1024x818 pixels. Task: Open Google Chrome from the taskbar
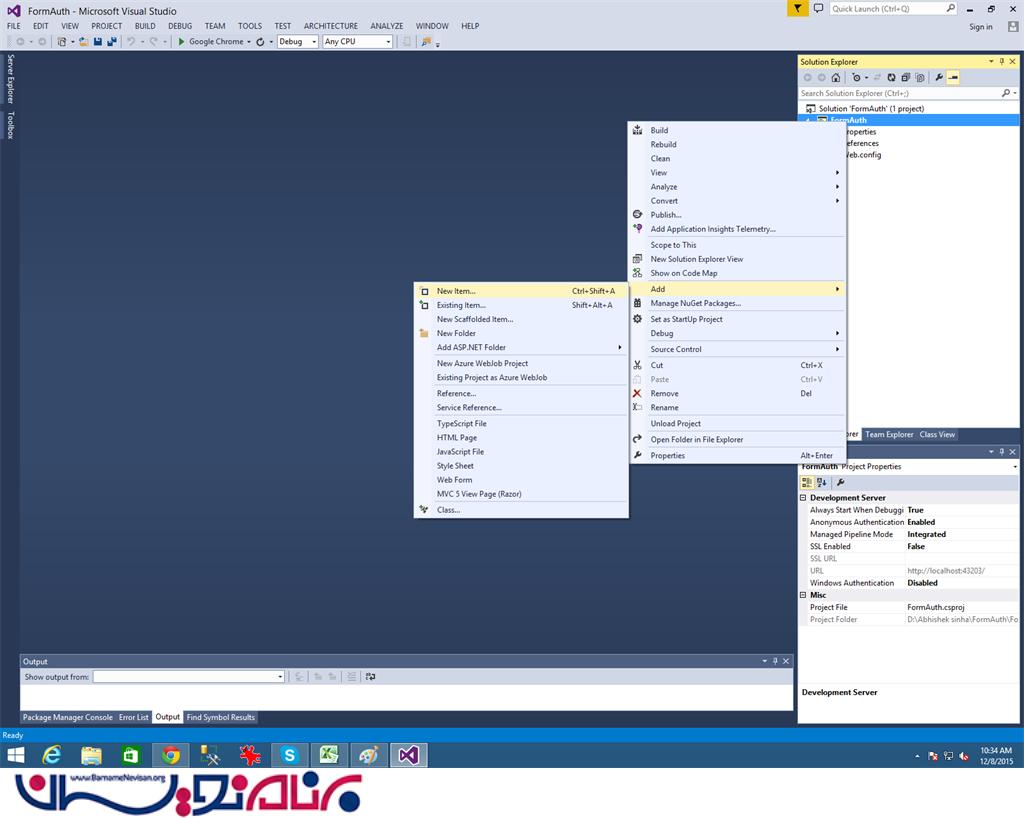click(x=171, y=755)
